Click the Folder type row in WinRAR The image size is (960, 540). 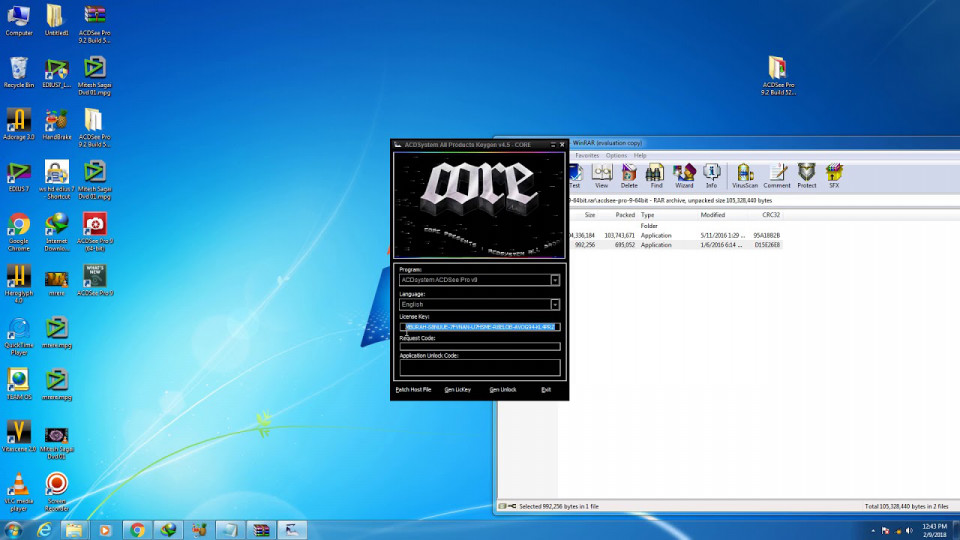675,226
